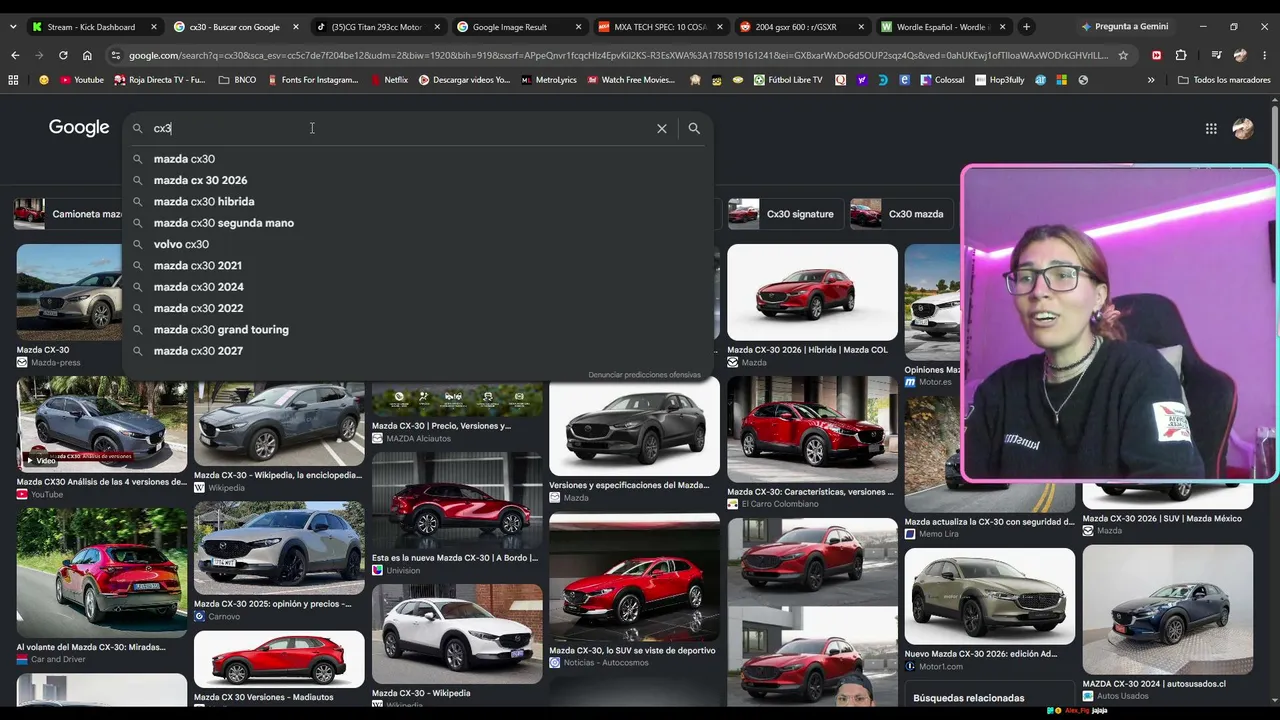The image size is (1280, 720).
Task: Open the Netflix bookmark
Action: 388,80
